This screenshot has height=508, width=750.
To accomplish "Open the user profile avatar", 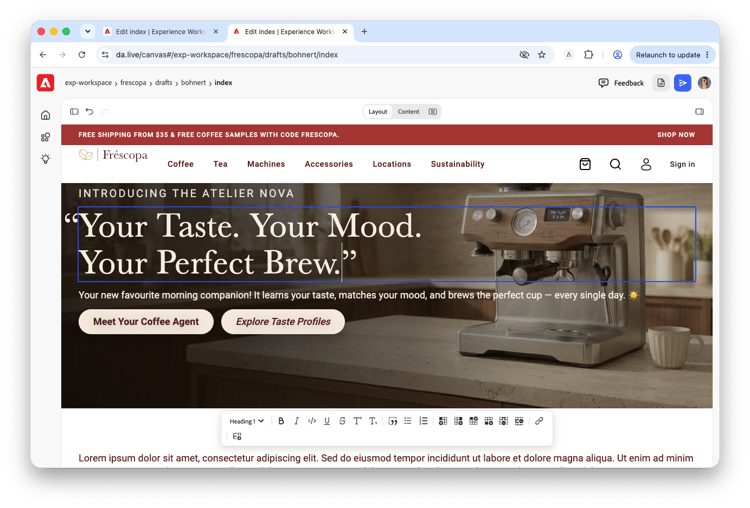I will coord(704,83).
